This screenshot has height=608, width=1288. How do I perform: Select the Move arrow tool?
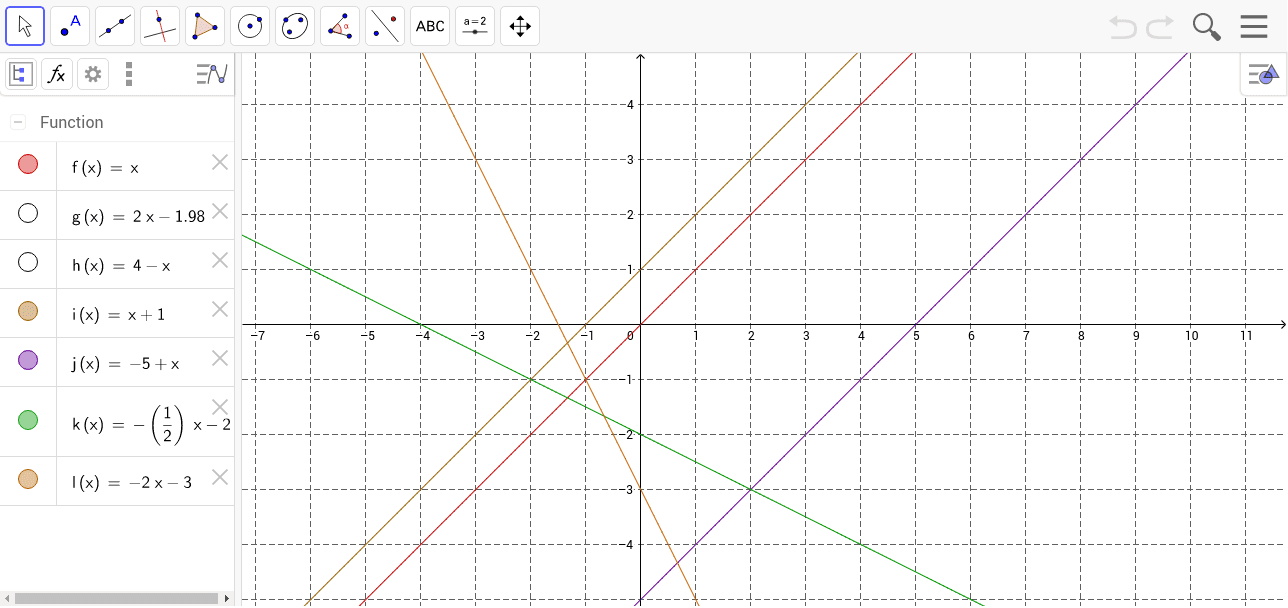pyautogui.click(x=25, y=26)
